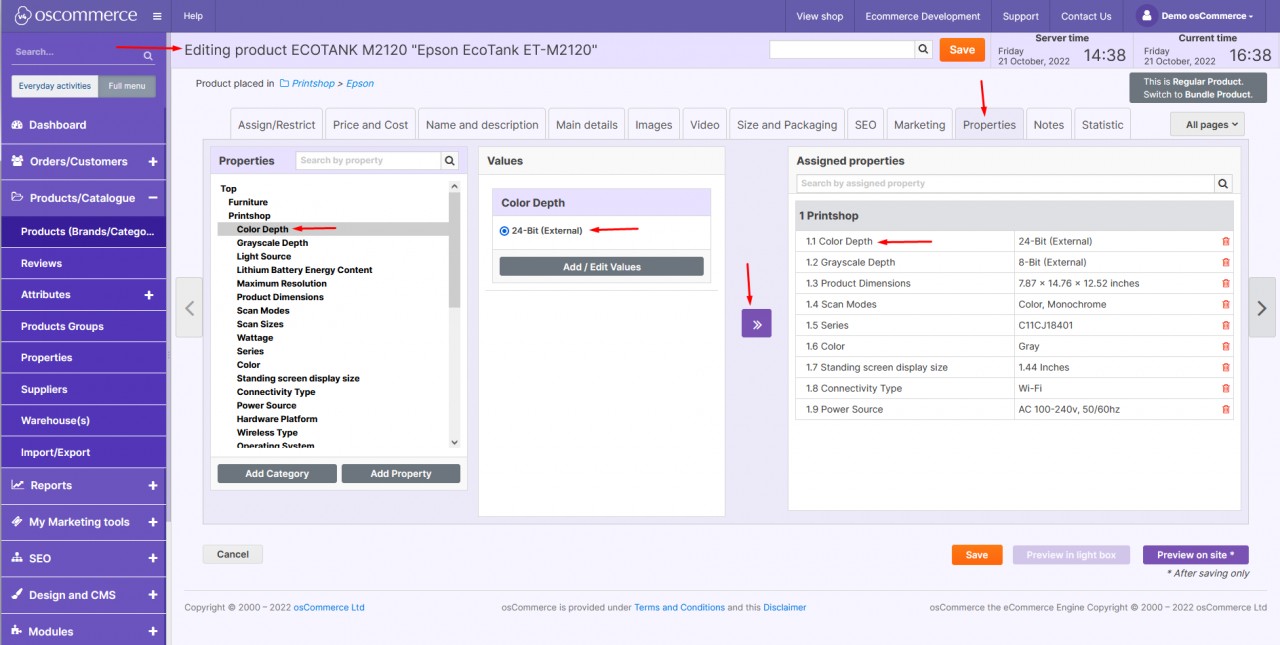Click the Add Property button
Image resolution: width=1280 pixels, height=645 pixels.
[401, 474]
